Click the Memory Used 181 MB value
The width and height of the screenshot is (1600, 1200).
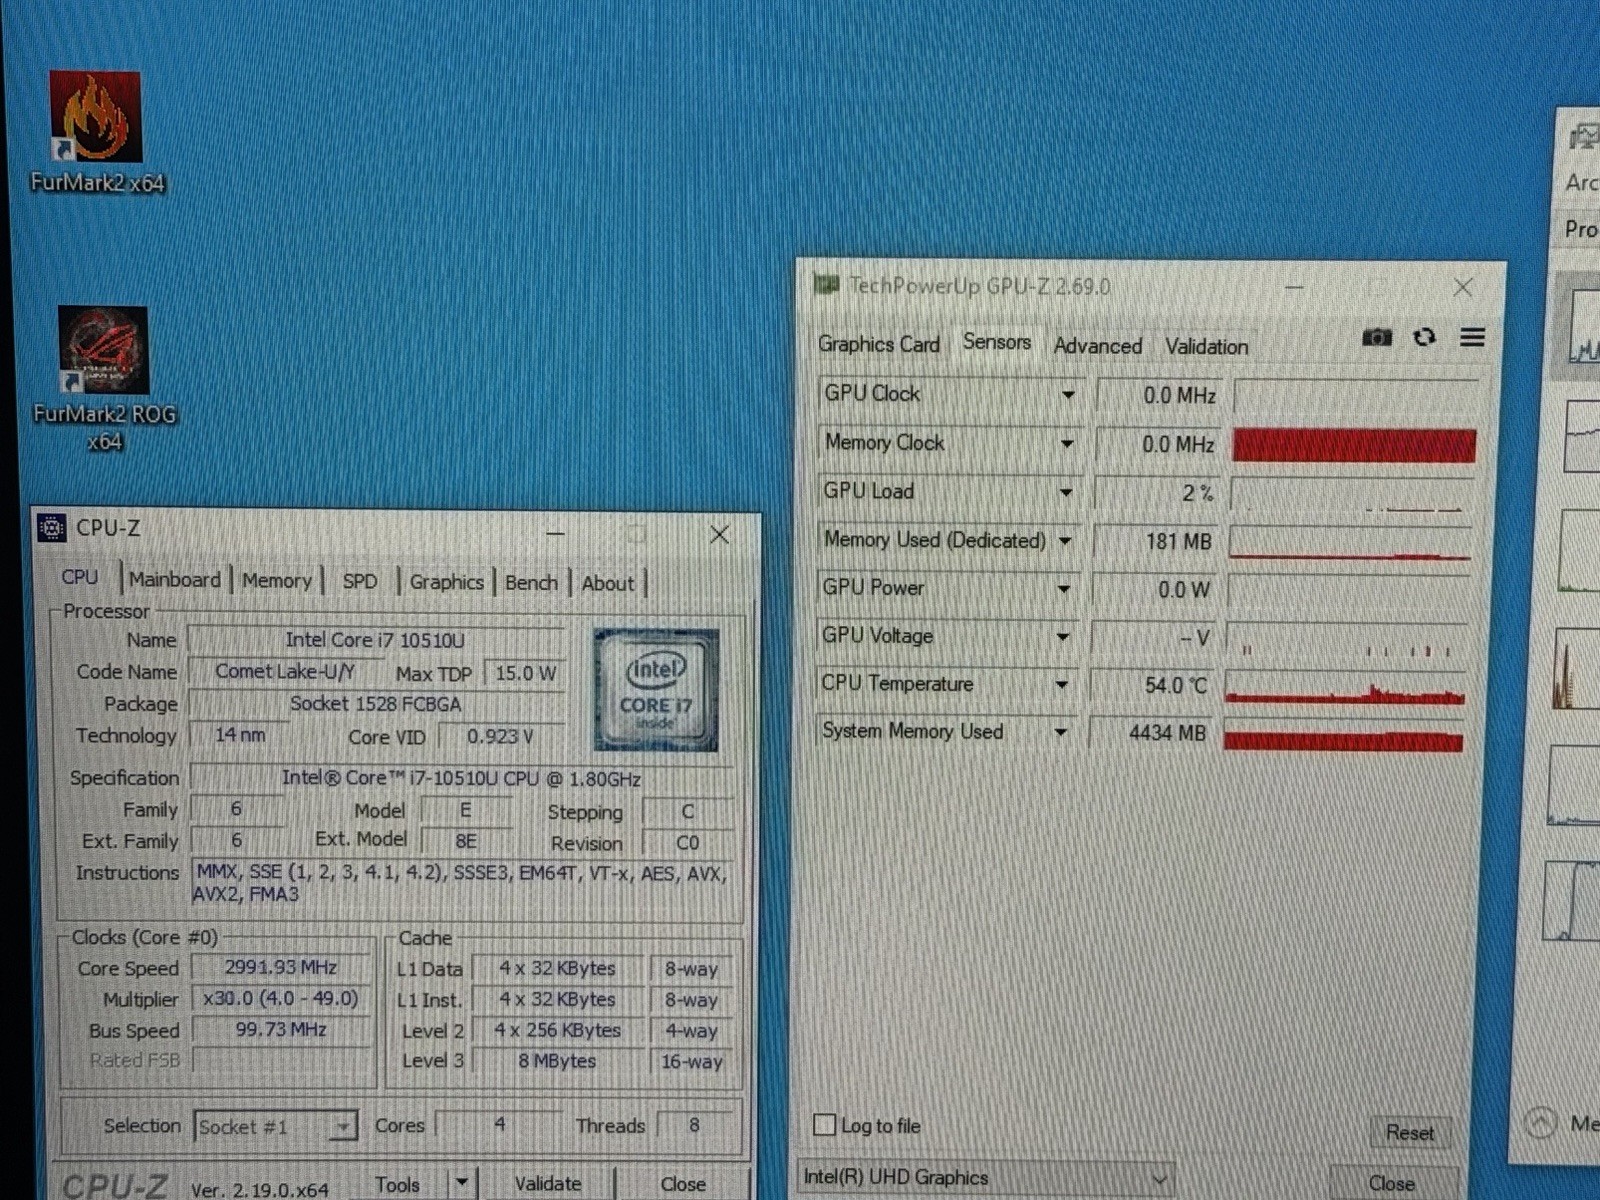1155,541
